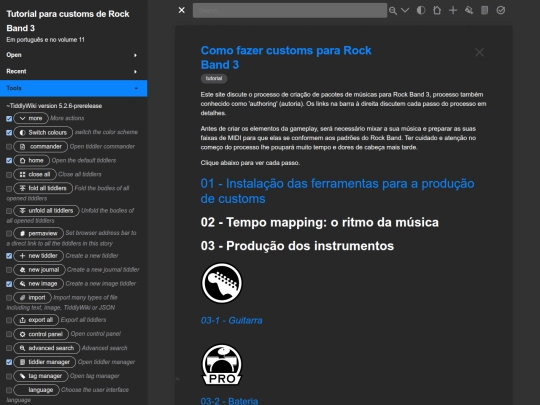Click the checkmark save icon in top toolbar
Image resolution: width=540 pixels, height=405 pixels.
[x=501, y=10]
